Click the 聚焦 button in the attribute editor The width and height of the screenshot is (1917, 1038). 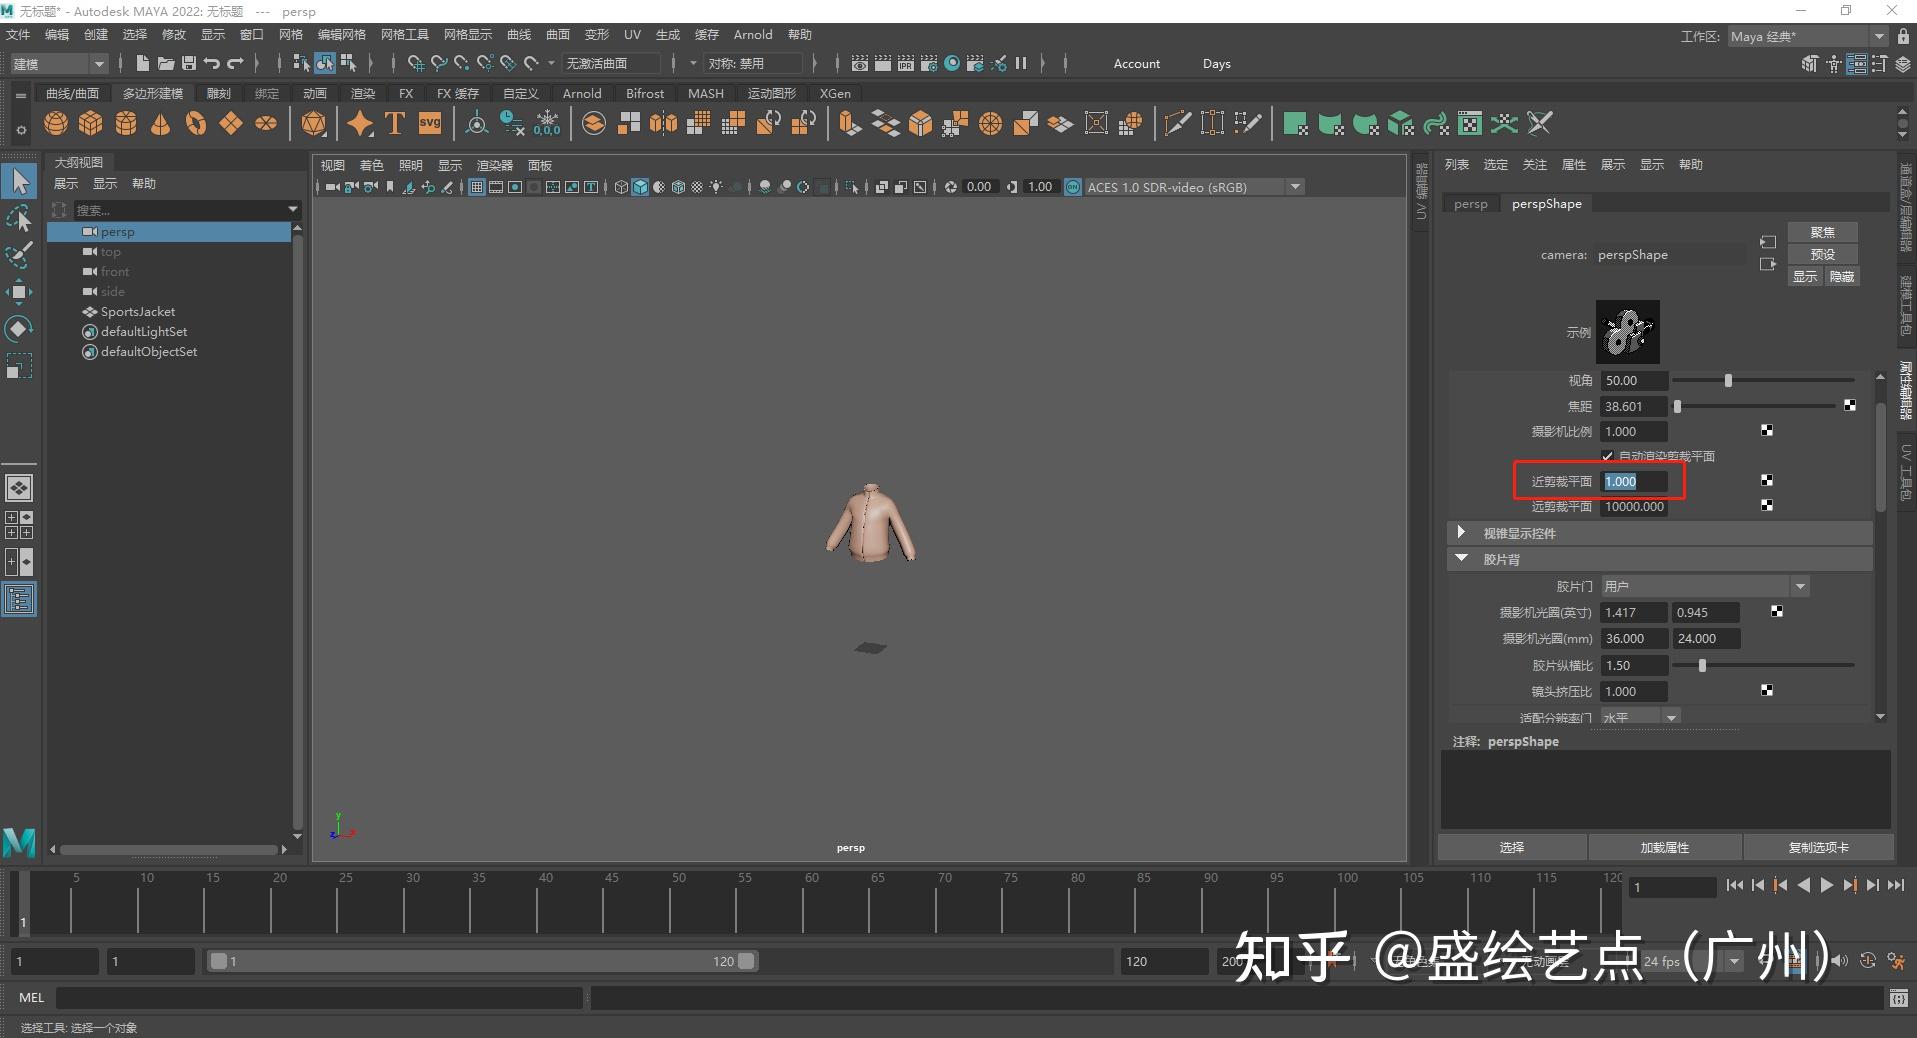[x=1822, y=231]
